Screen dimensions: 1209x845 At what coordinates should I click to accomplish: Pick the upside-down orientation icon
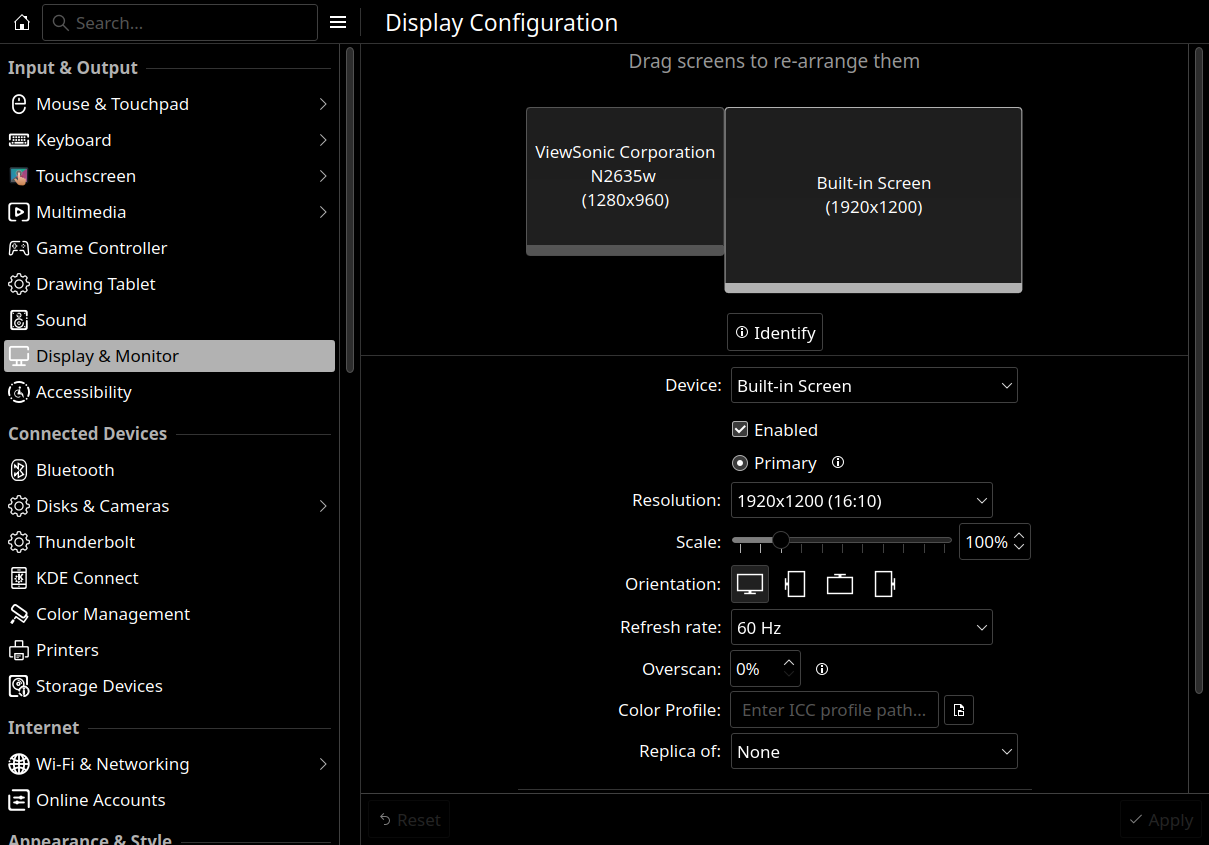pos(839,584)
